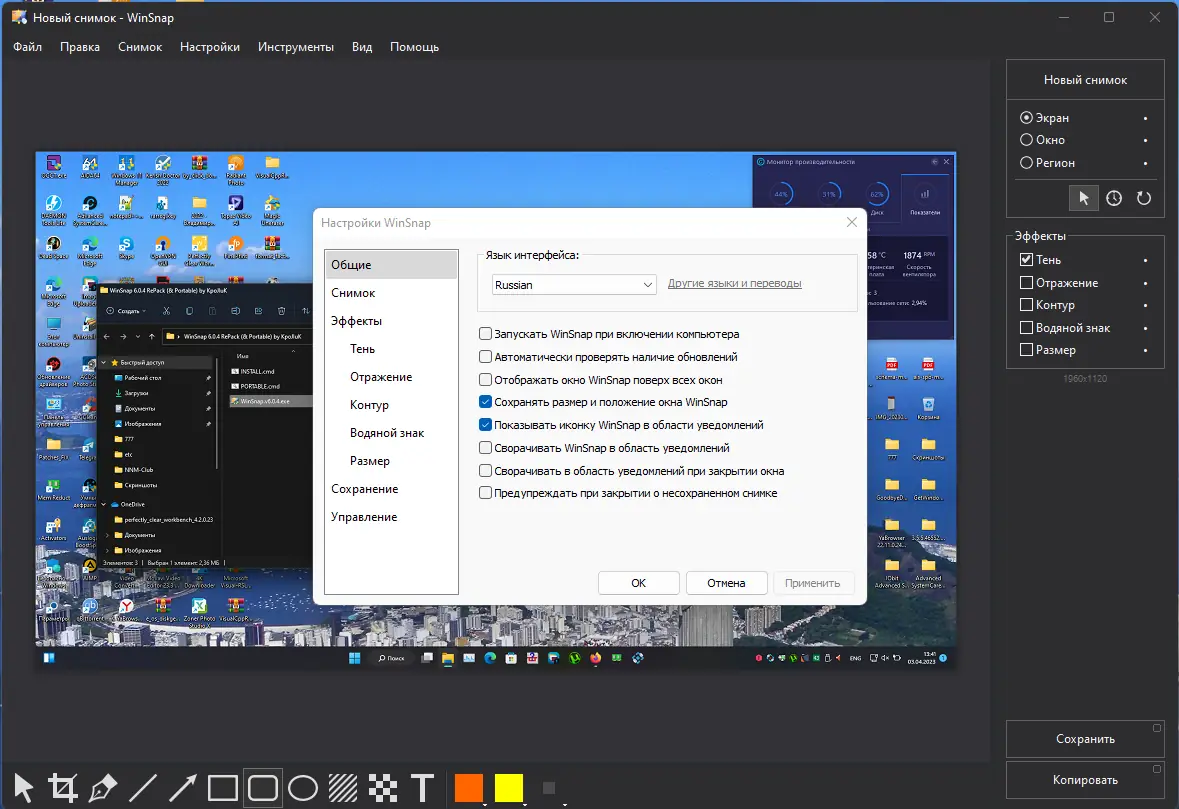Select the diagonal-stripe Highlight tool
This screenshot has height=809, width=1179.
pyautogui.click(x=343, y=788)
